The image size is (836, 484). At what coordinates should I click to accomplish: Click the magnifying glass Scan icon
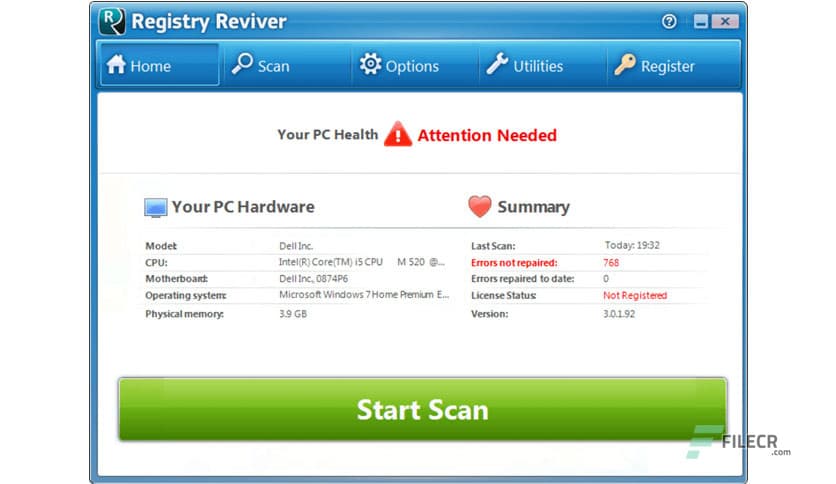242,64
